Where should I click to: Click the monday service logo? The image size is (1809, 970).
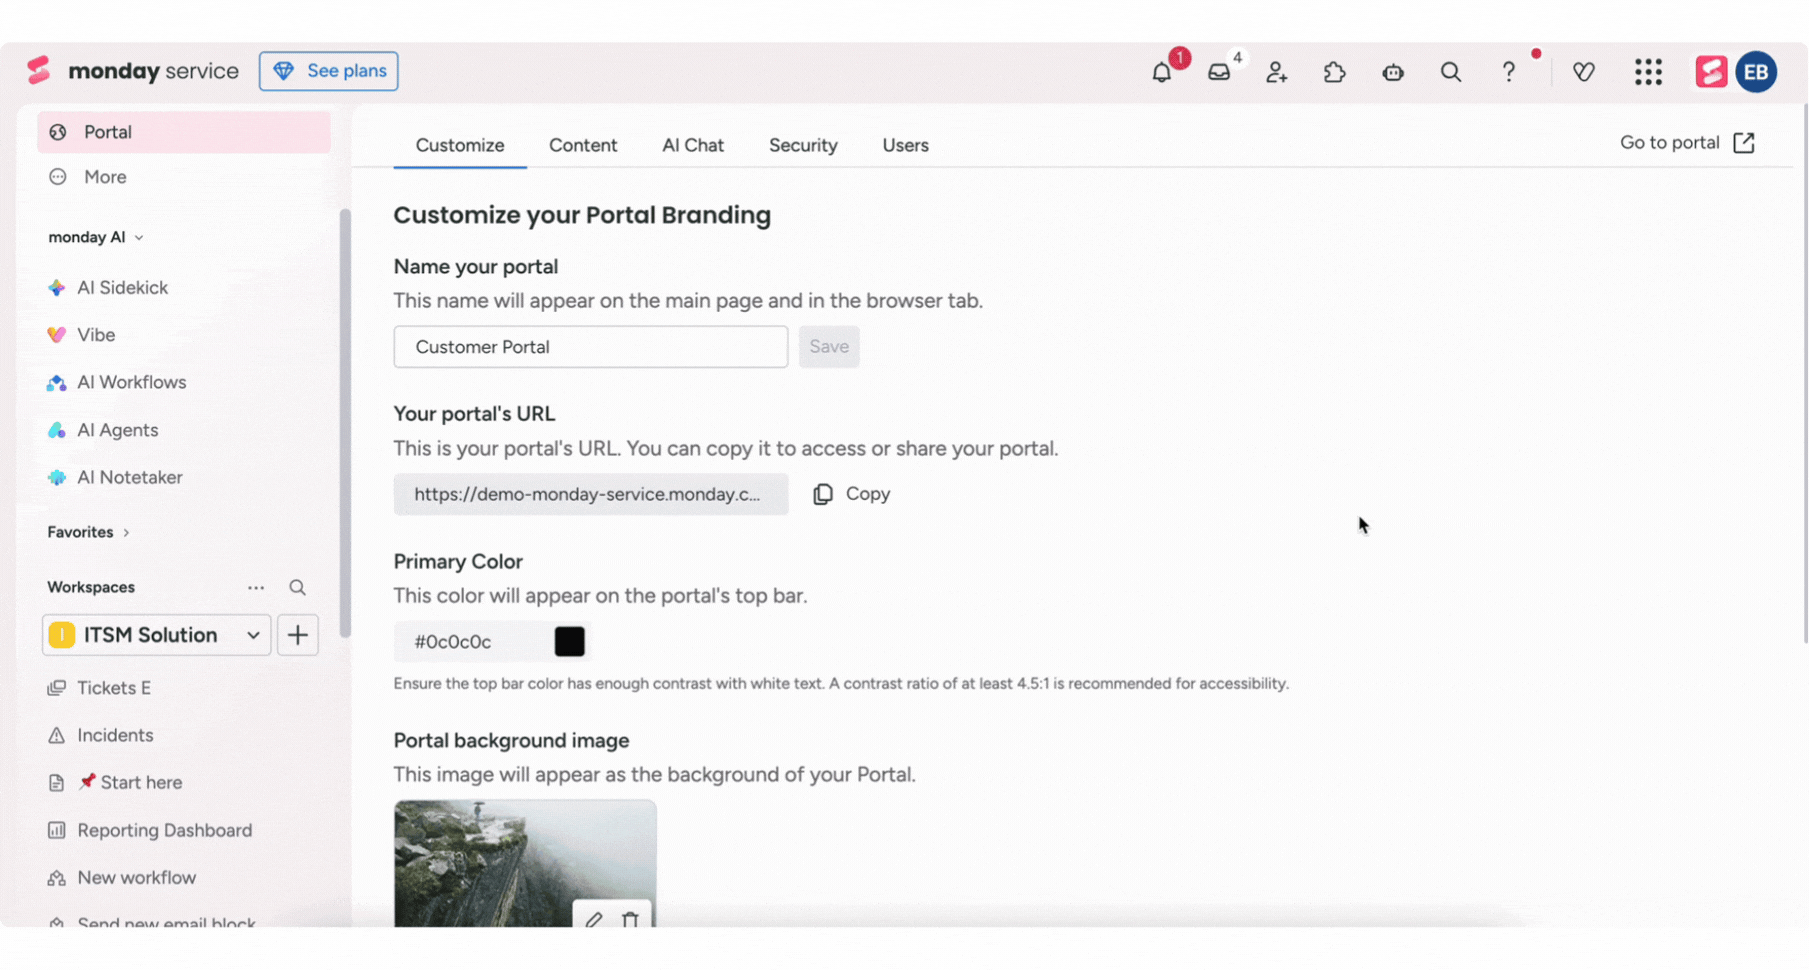(133, 71)
